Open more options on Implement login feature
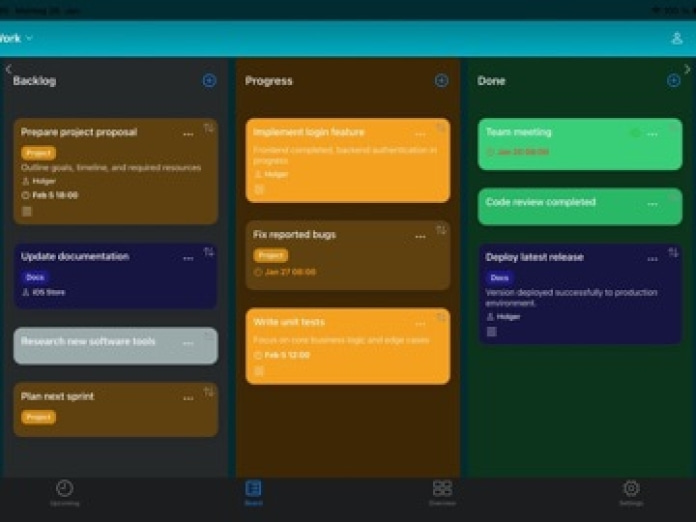 click(420, 134)
